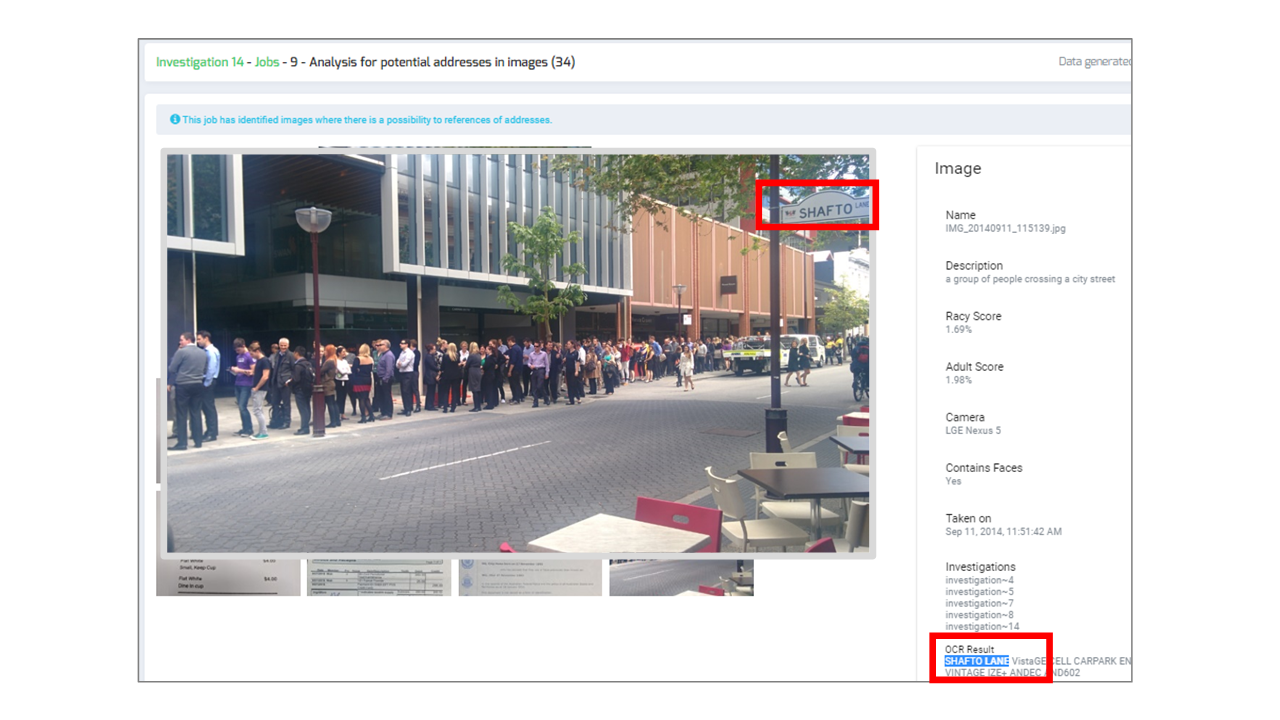Open the investigation~14 link

(x=983, y=627)
